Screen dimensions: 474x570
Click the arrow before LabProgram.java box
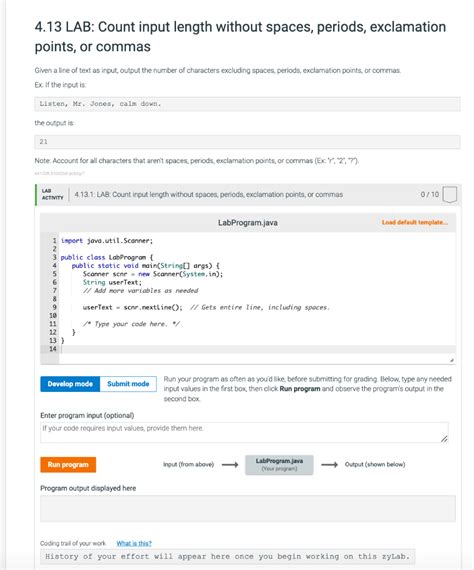point(230,465)
